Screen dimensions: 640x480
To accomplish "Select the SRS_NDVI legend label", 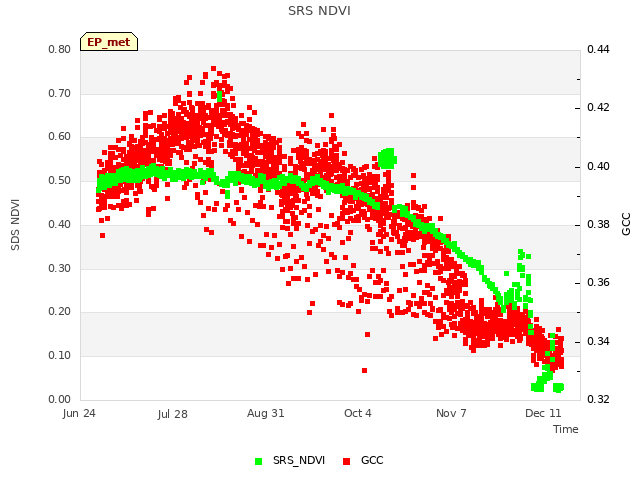I will coord(299,460).
